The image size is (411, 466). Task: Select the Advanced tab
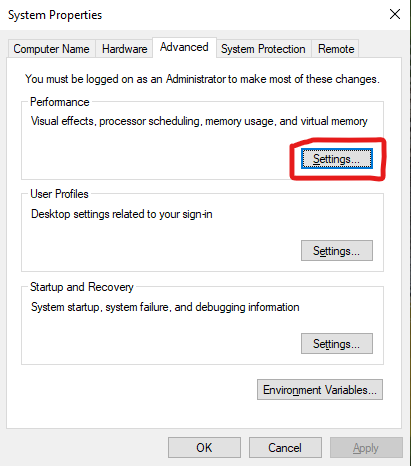pos(184,47)
